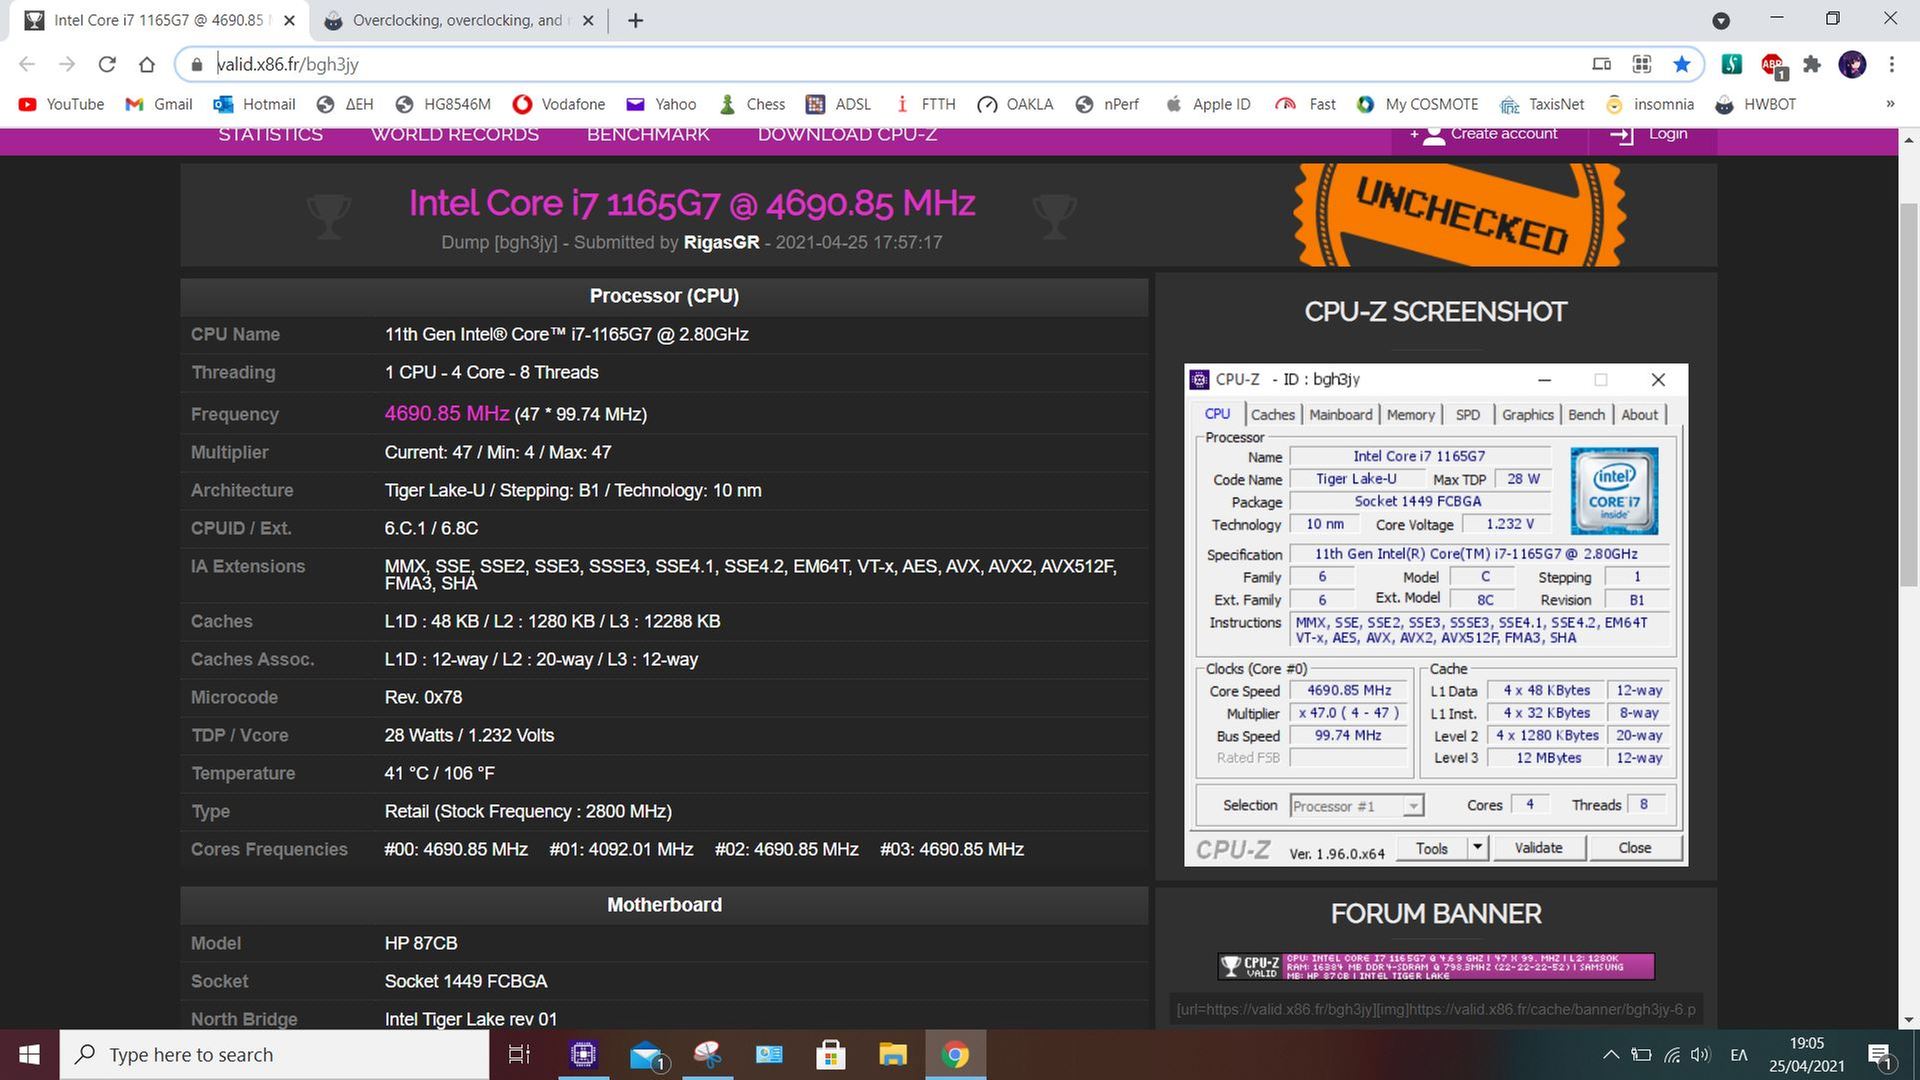This screenshot has width=1920, height=1080.
Task: Open the AdBlock extension icon
Action: pos(1773,65)
